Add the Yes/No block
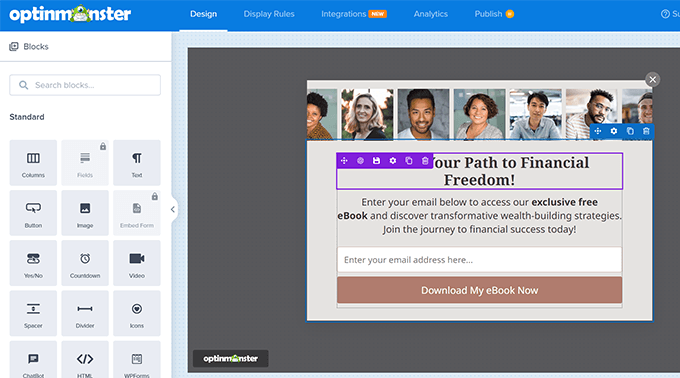680x378 pixels. [x=33, y=263]
